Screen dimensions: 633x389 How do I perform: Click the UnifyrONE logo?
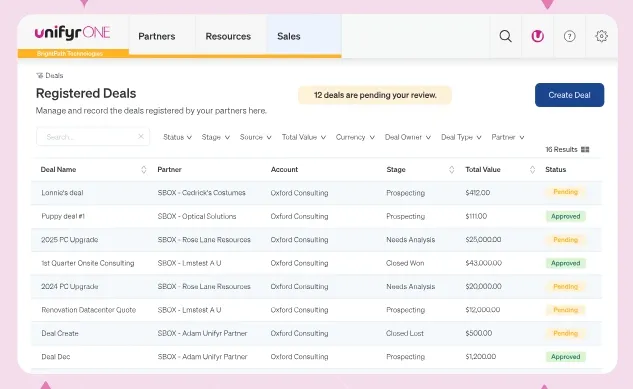(x=72, y=33)
